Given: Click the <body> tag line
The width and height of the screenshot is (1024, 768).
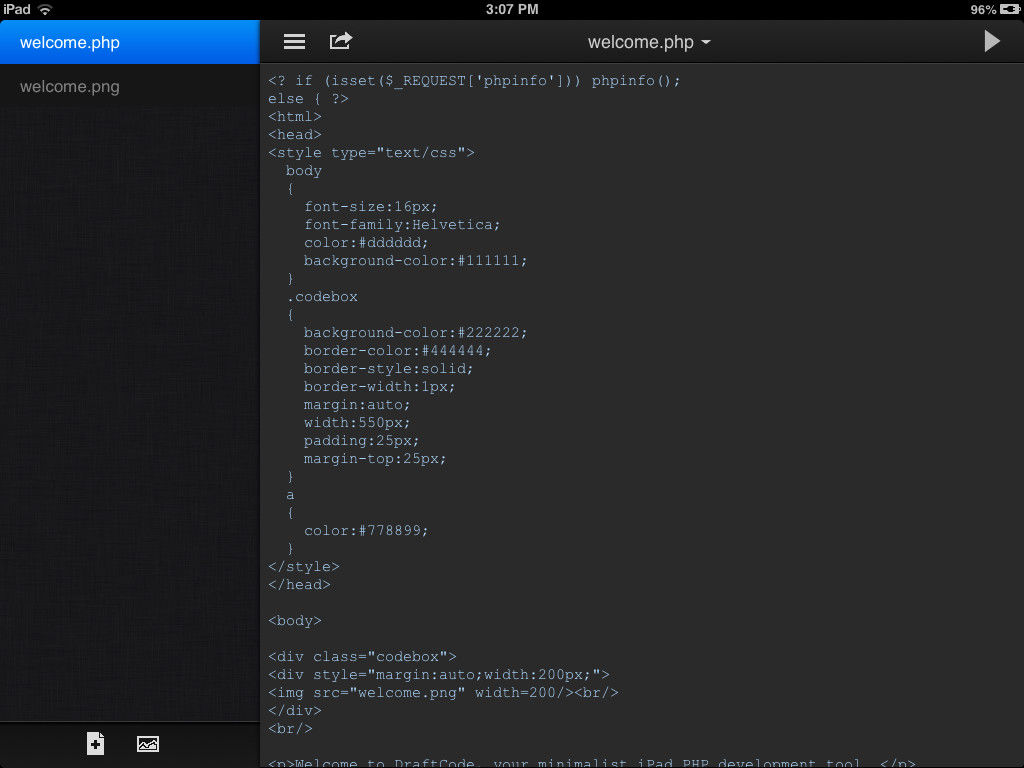Looking at the screenshot, I should click(295, 620).
